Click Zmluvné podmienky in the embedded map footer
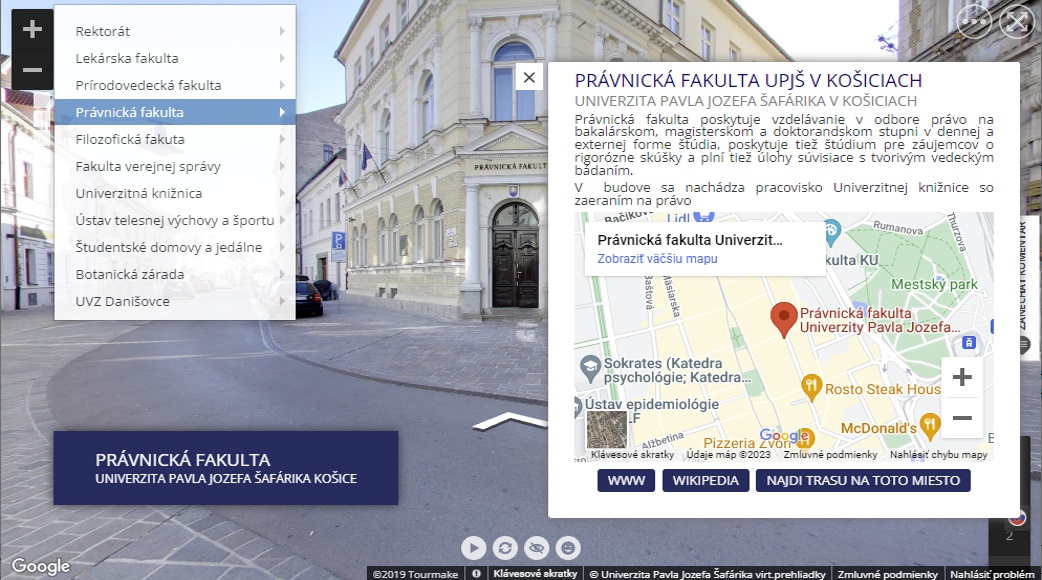 [830, 454]
